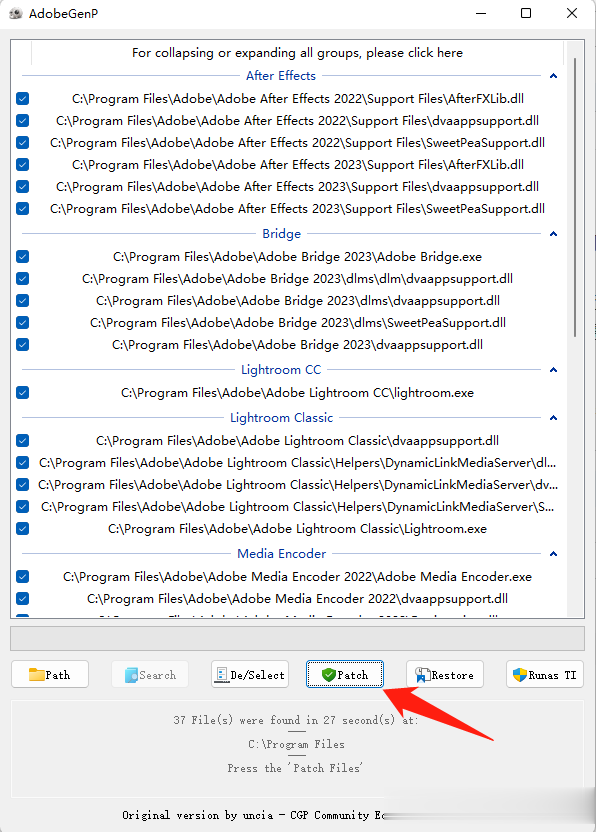Uncheck After Effects 2023 dvaappsupport.dll
This screenshot has width=596, height=832.
click(22, 187)
